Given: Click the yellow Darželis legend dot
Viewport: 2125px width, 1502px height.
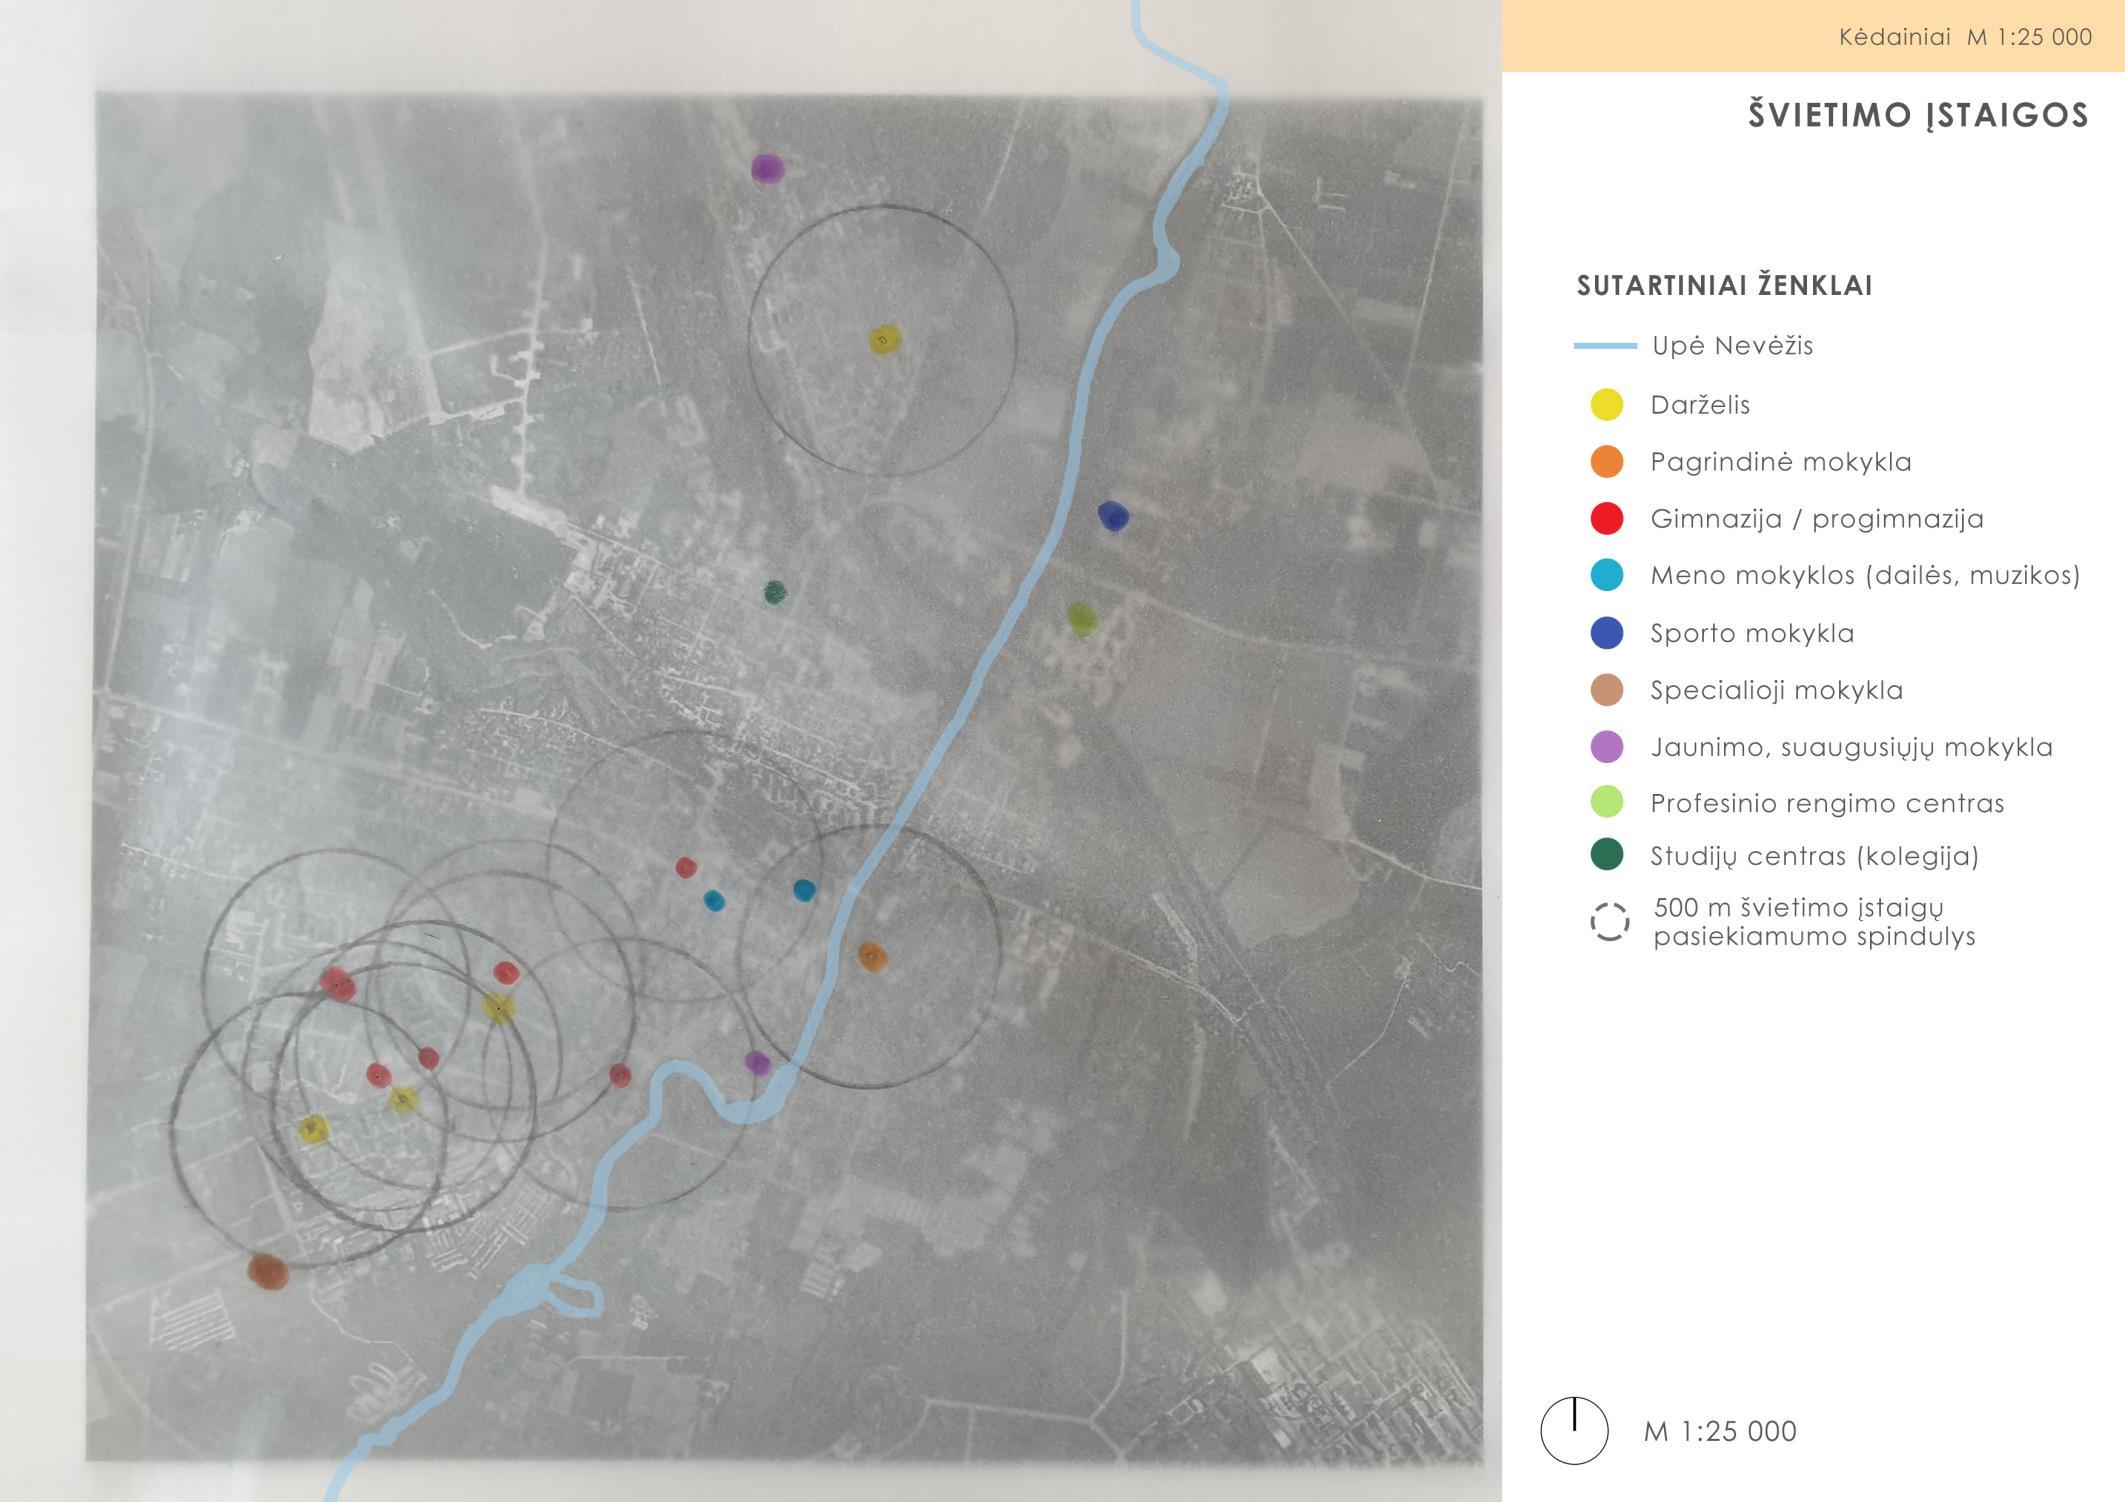Looking at the screenshot, I should point(1606,405).
